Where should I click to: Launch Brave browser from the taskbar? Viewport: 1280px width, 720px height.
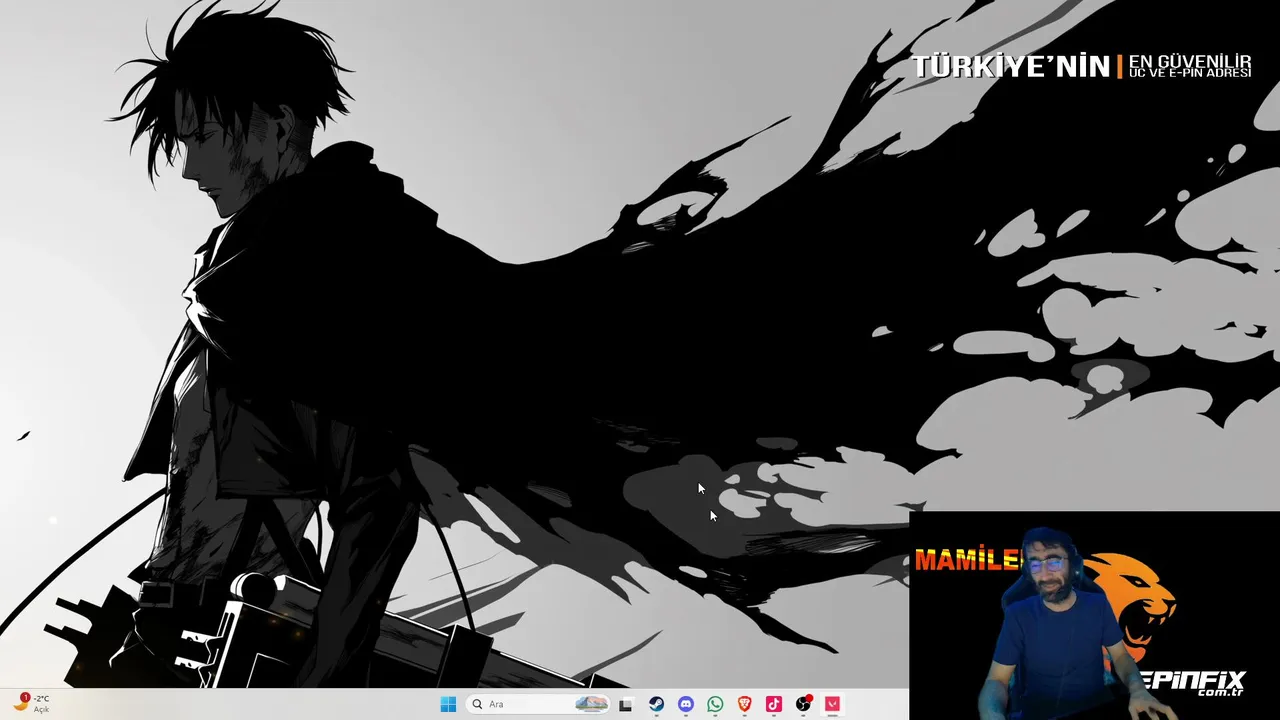tap(744, 704)
